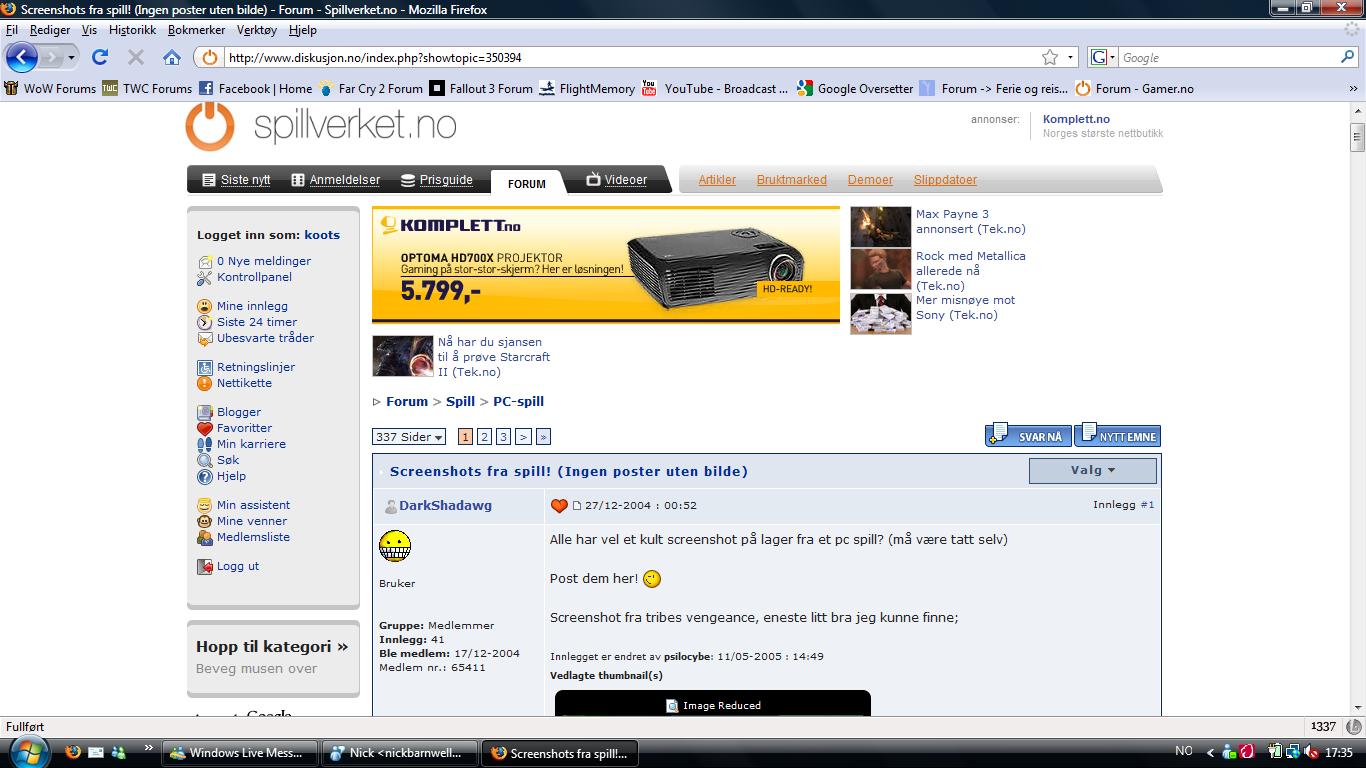Select the FORUM tab
This screenshot has height=768, width=1366.
[527, 183]
